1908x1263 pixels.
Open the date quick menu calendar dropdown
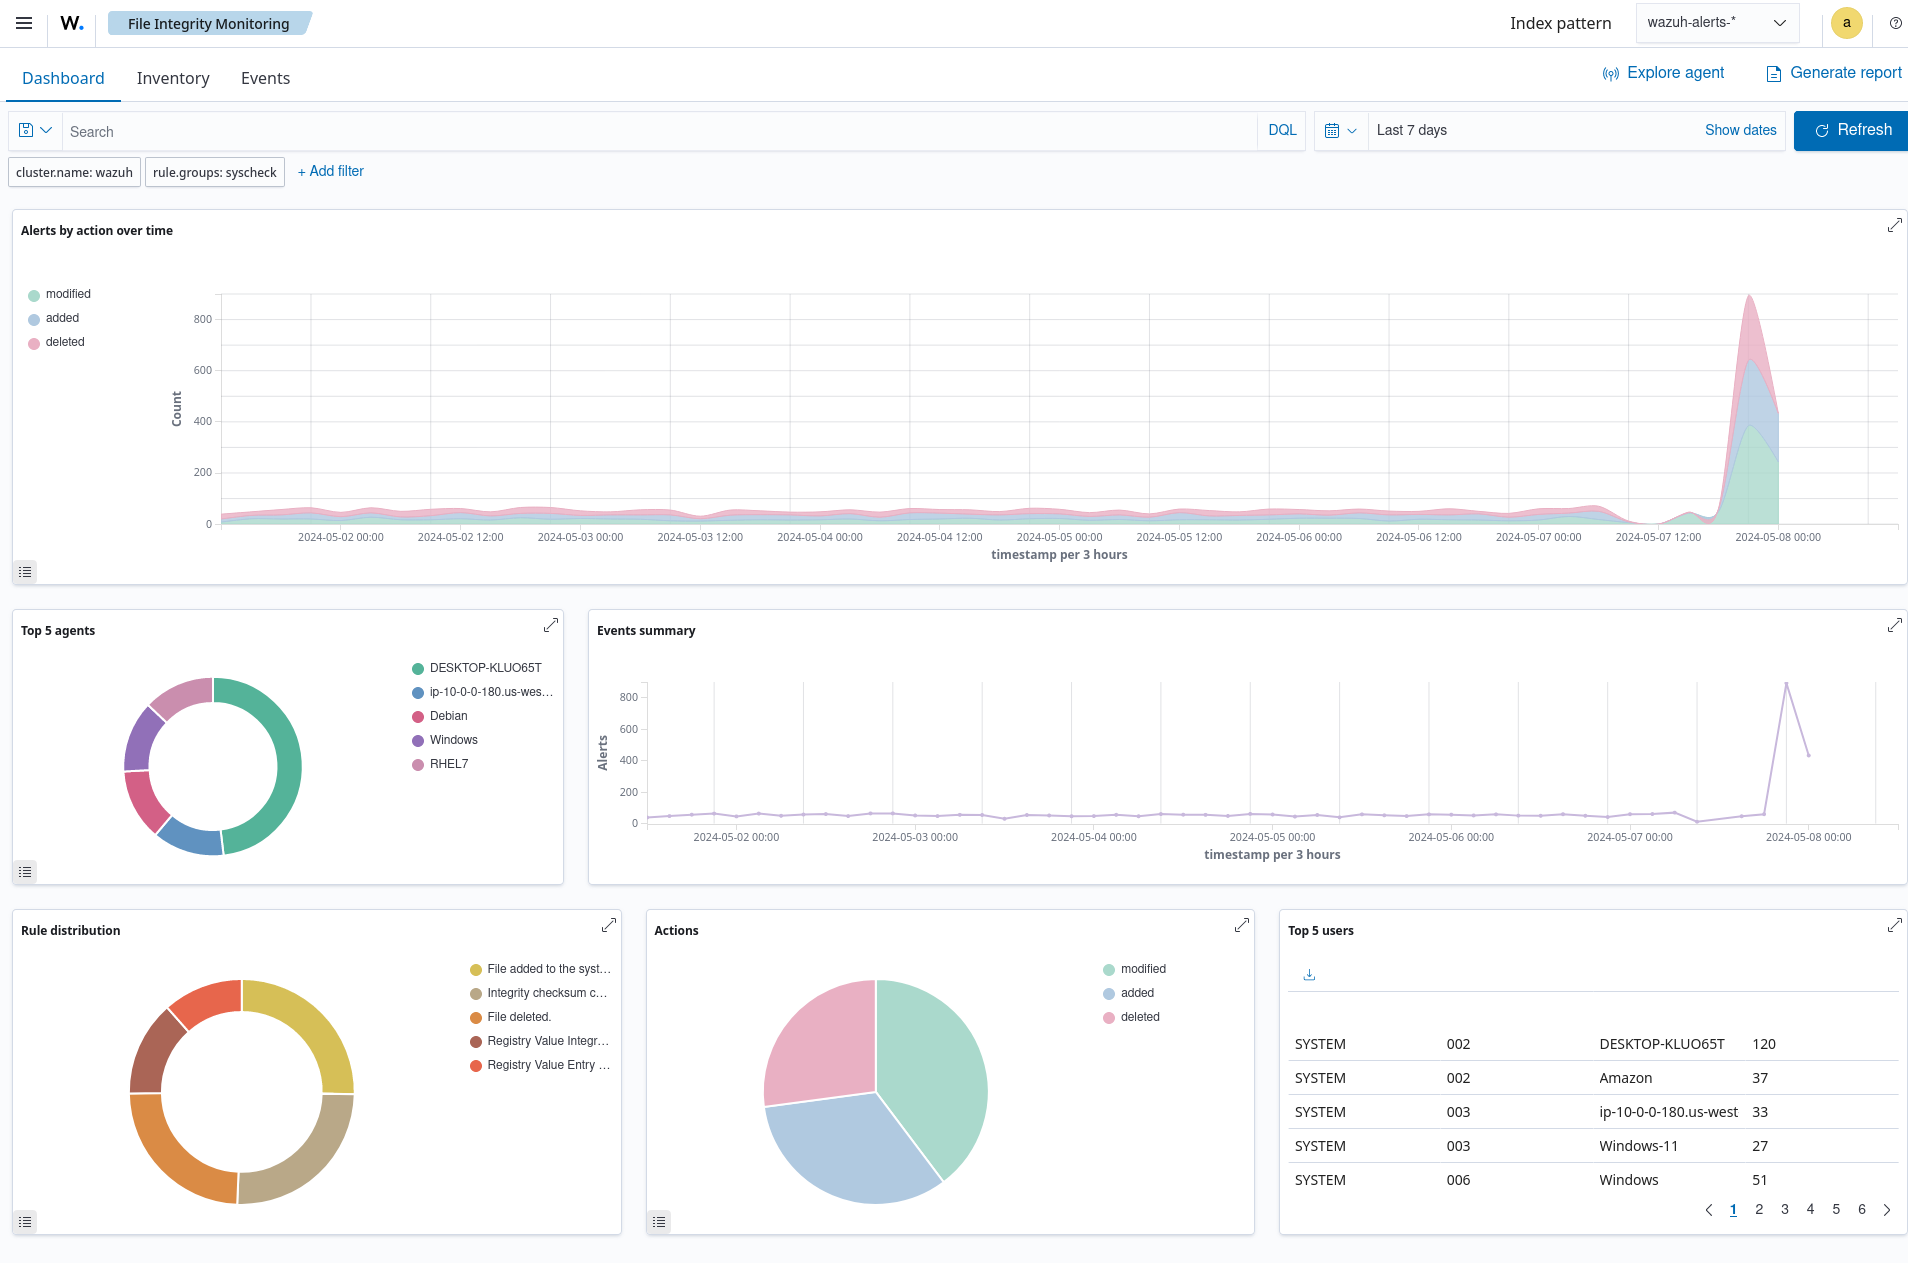tap(1340, 131)
